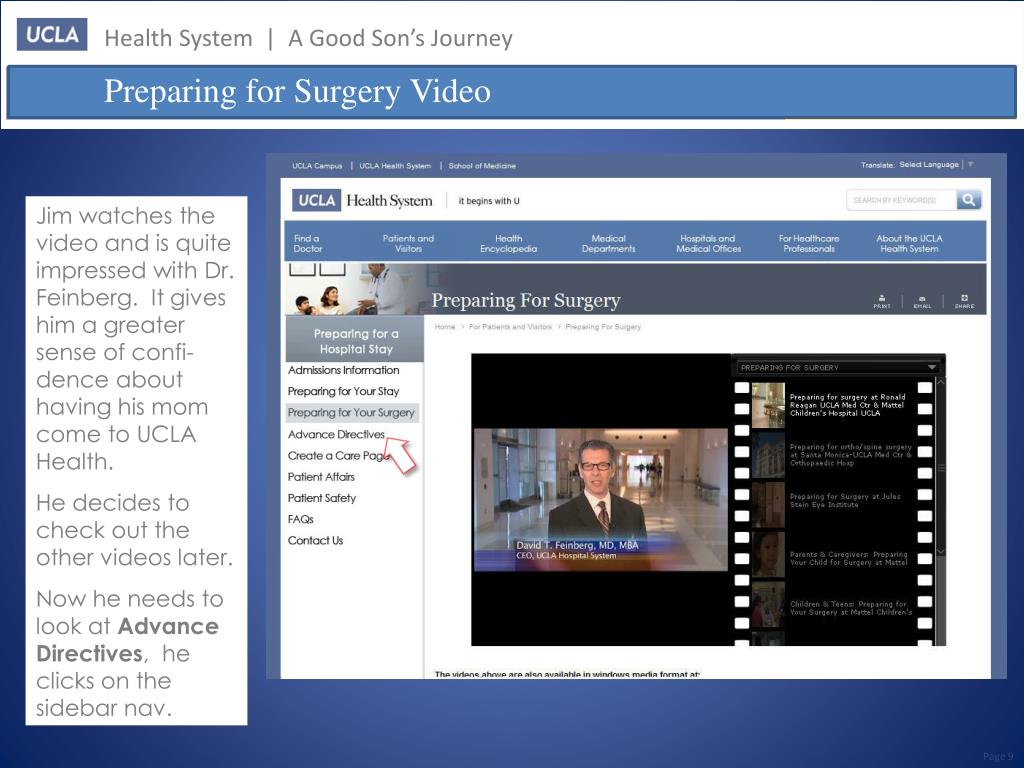
Task: Click the search magnifier button
Action: click(969, 200)
